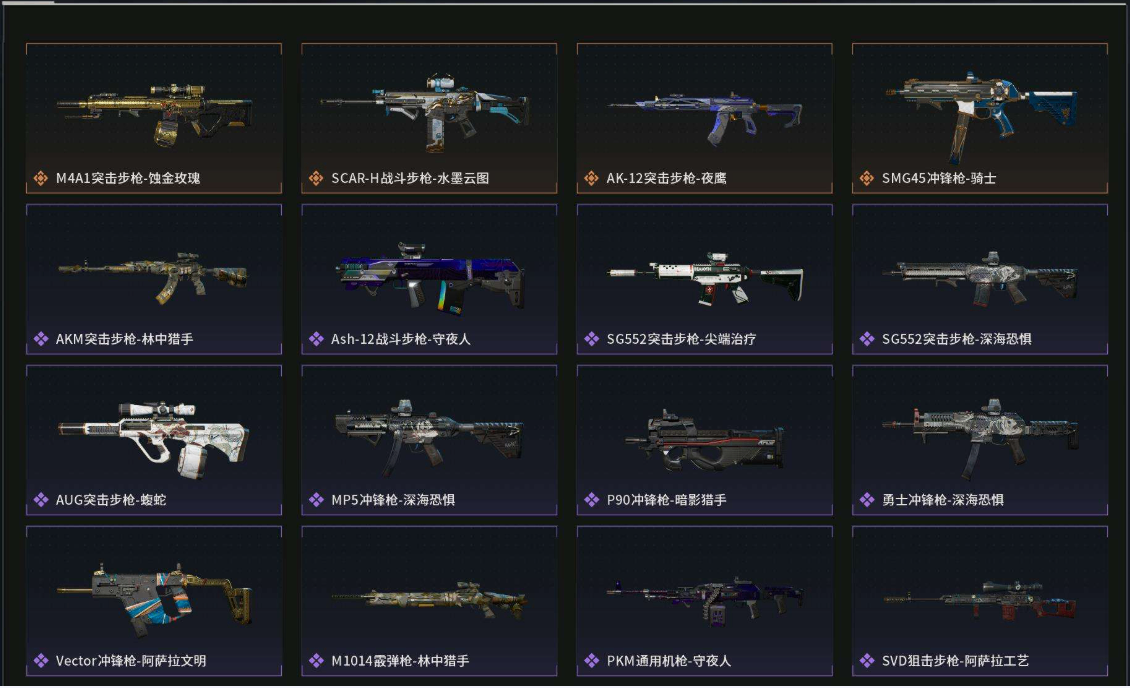Viewport: 1130px width, 688px height.
Task: Select the MP5冲锋枪-深海恐惧 weapon image
Action: click(429, 434)
